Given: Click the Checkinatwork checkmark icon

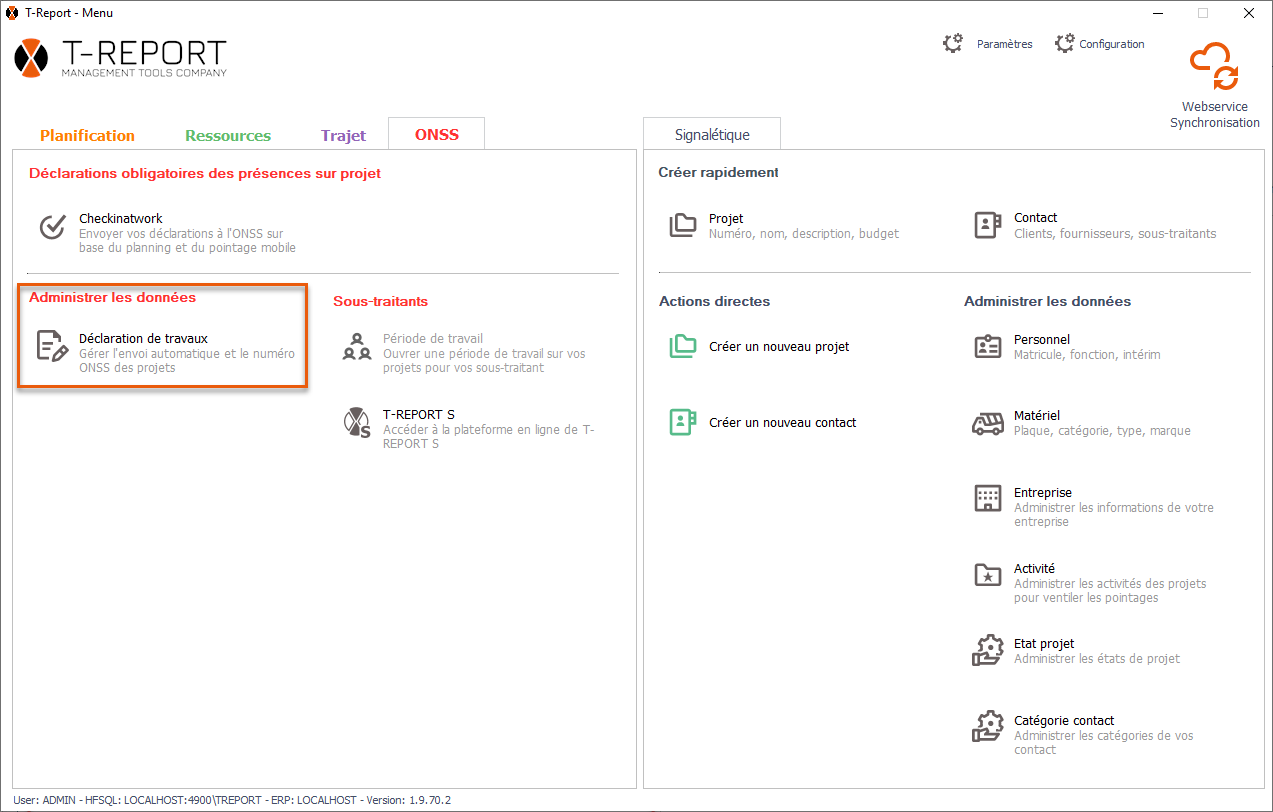Looking at the screenshot, I should 52,227.
